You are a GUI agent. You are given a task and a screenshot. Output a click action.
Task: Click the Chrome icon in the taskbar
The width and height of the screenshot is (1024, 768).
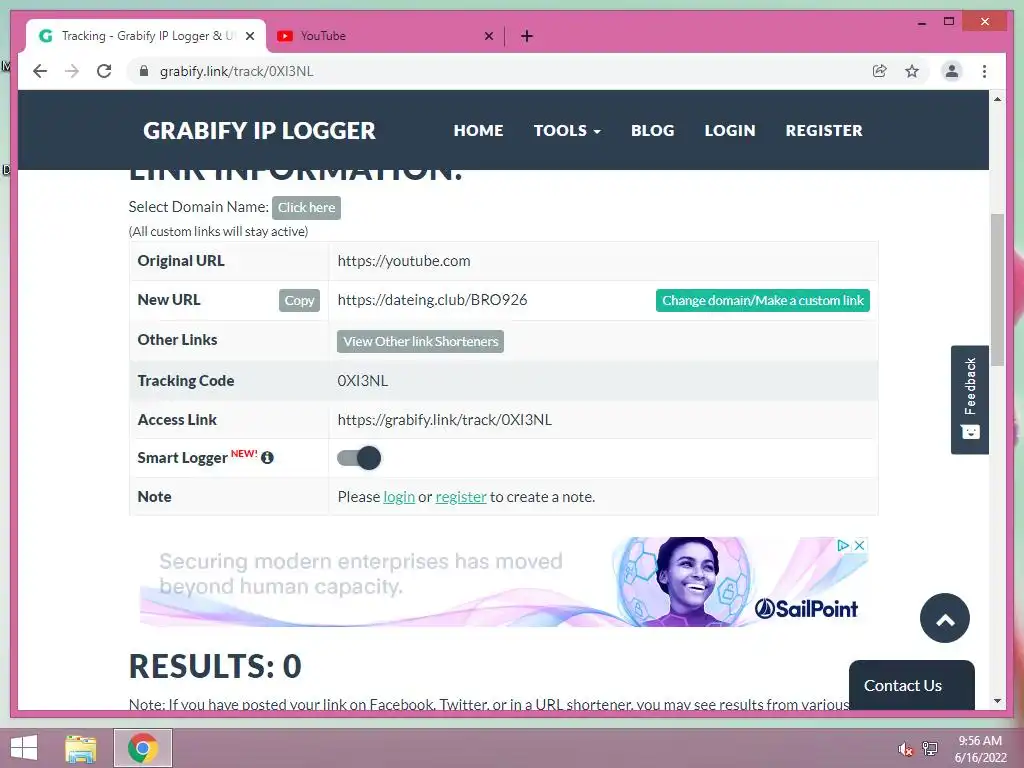coord(143,748)
